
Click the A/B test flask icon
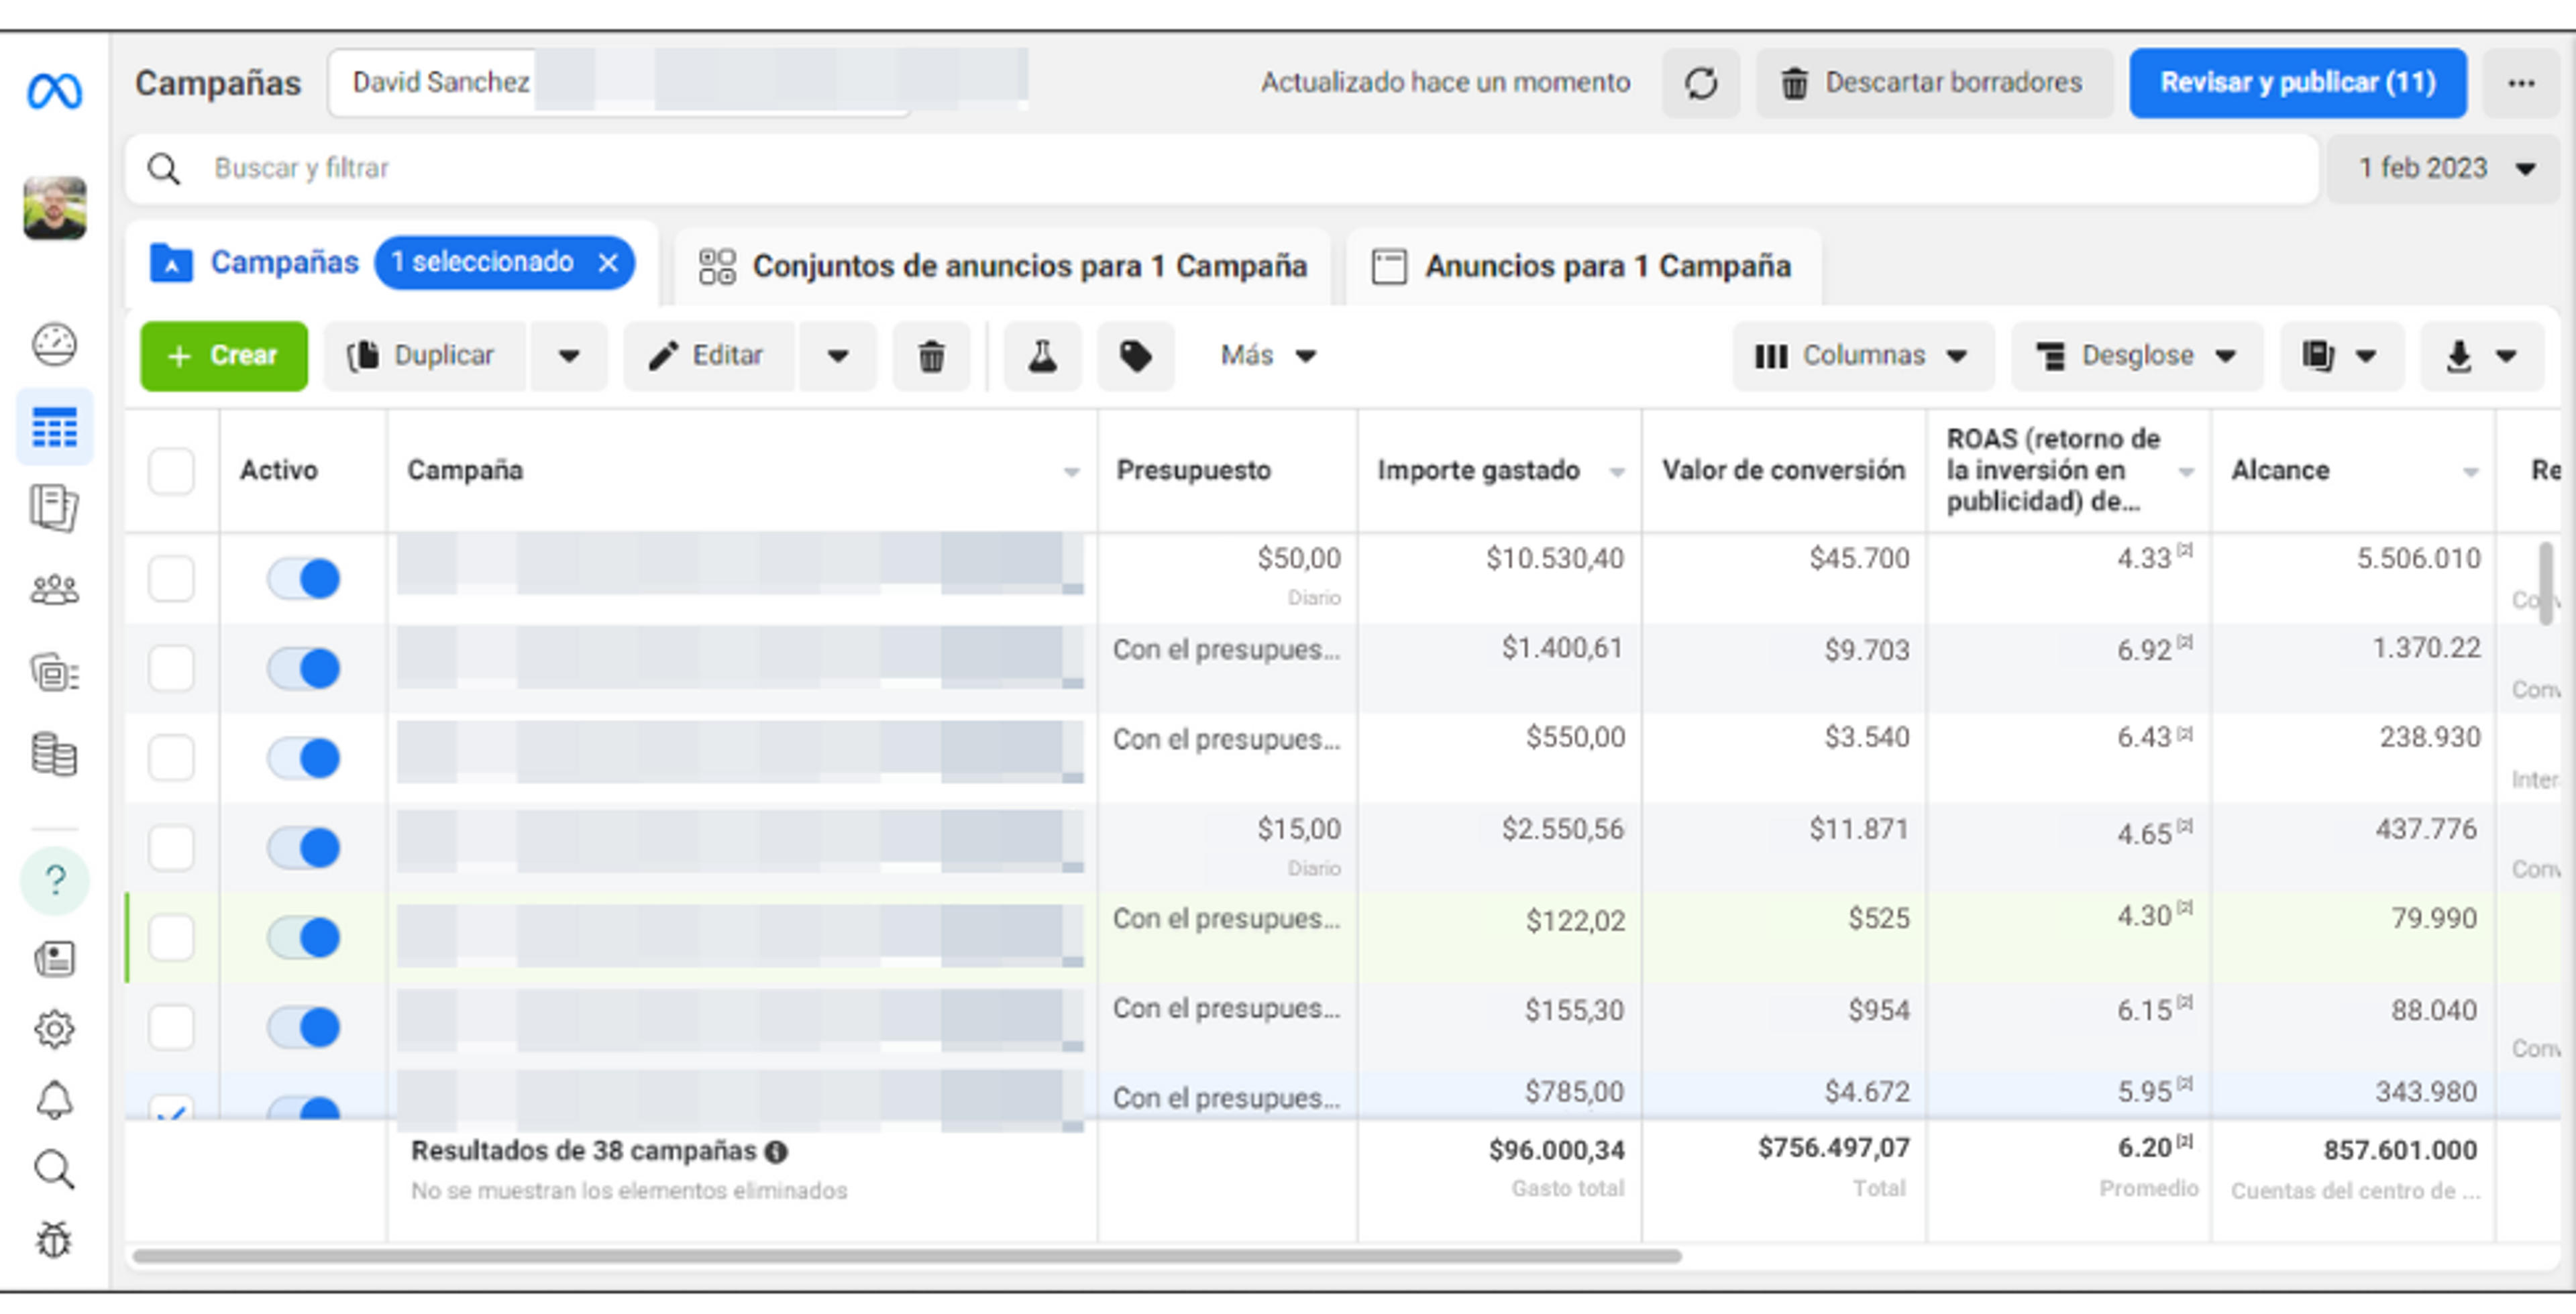tap(1042, 356)
